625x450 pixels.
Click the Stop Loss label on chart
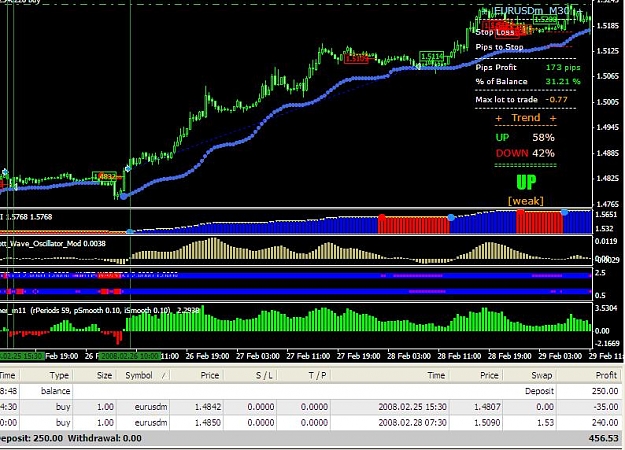point(495,32)
